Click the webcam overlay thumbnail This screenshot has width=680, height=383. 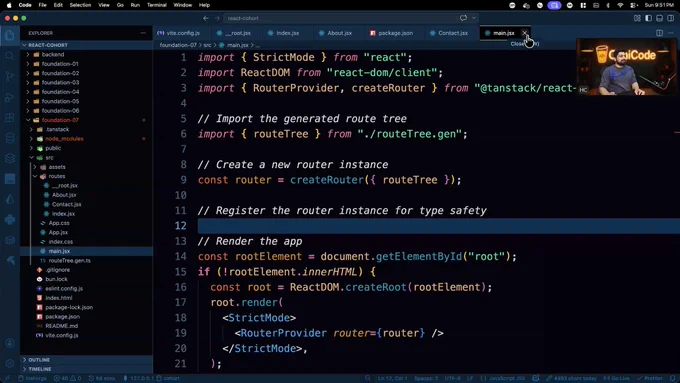coord(626,66)
